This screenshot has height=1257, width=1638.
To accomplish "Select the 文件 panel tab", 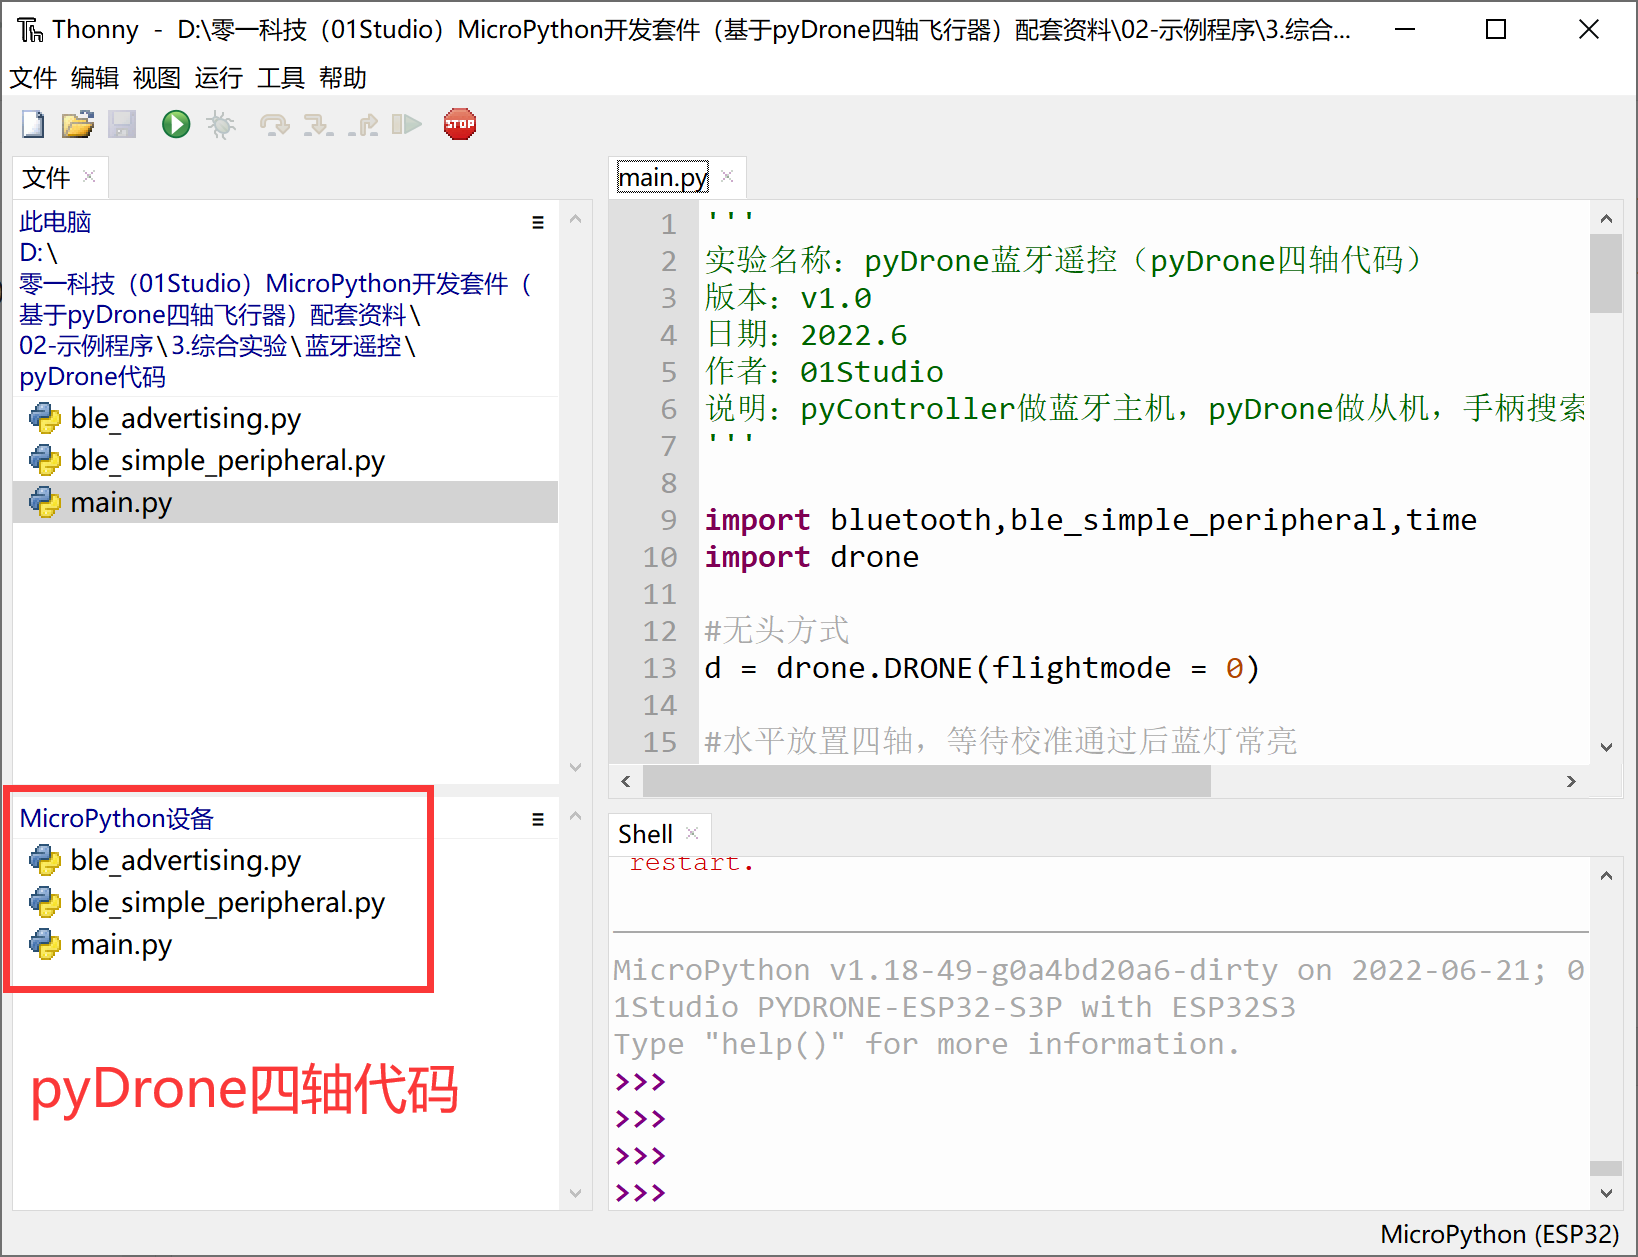I will click(x=46, y=177).
